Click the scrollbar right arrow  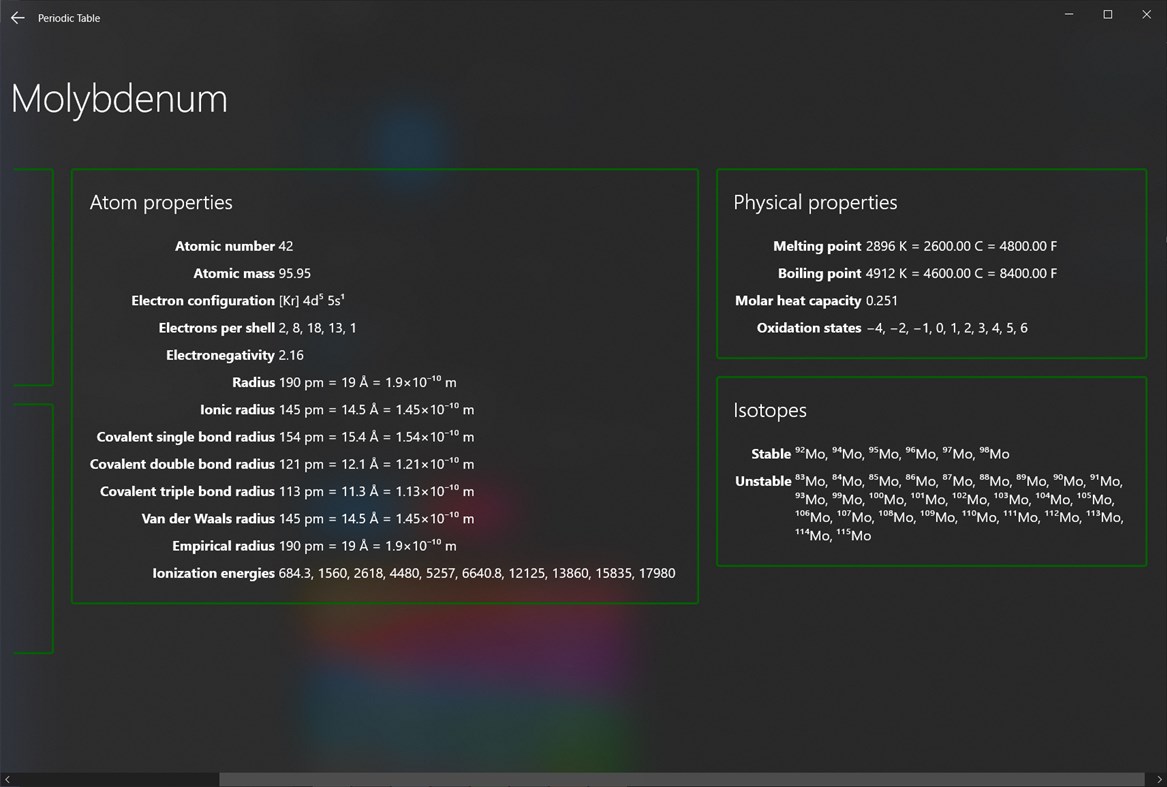pos(1159,780)
